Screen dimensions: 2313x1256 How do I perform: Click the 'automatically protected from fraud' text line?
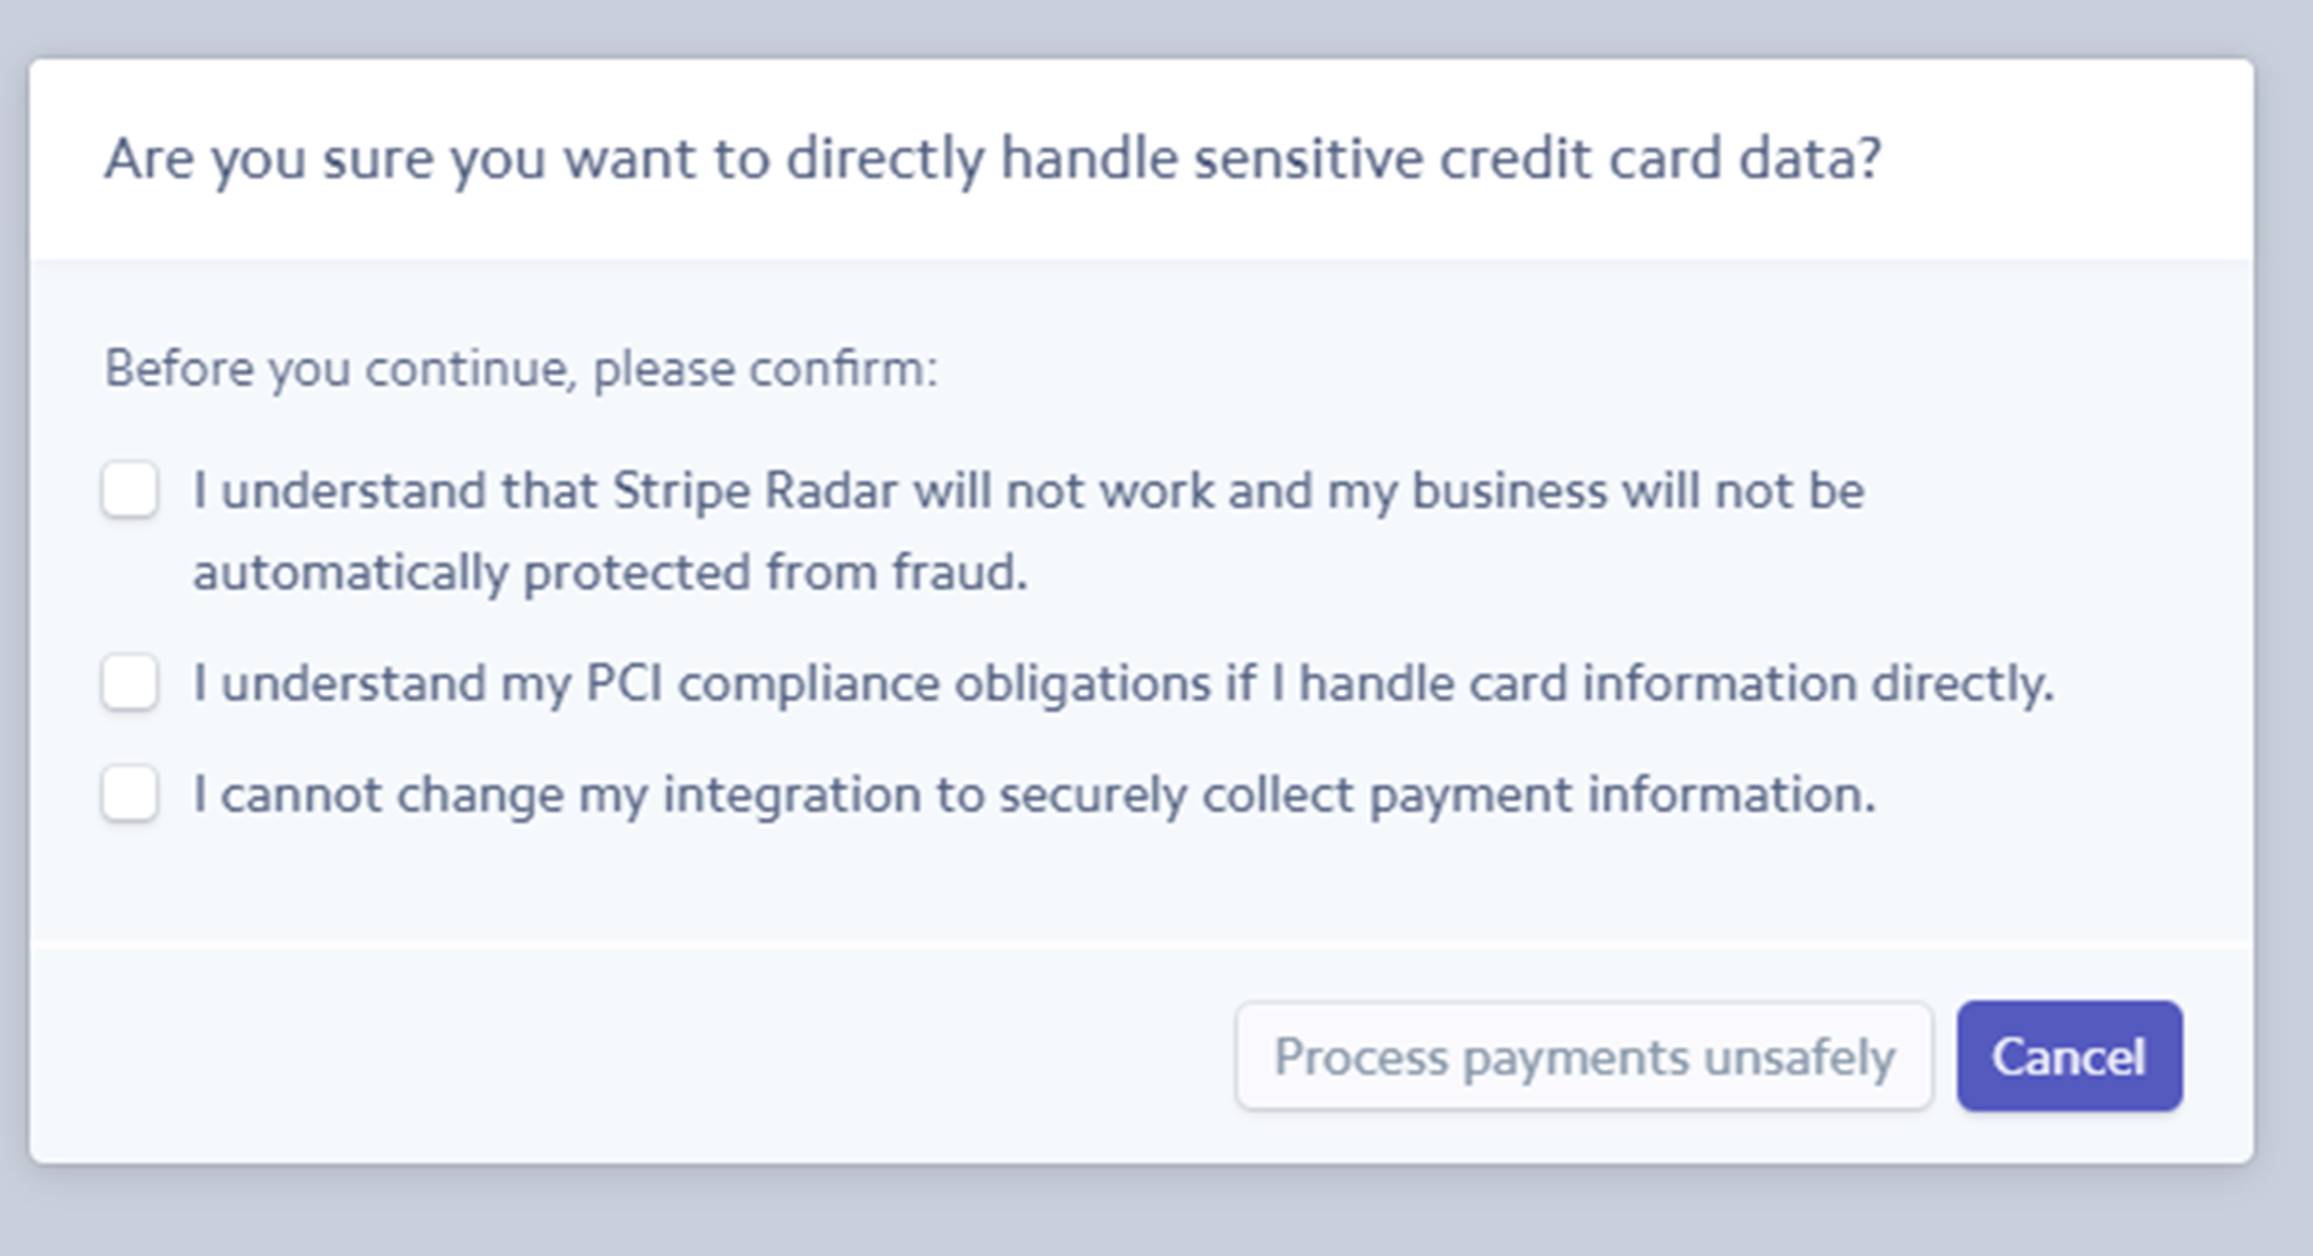click(610, 573)
